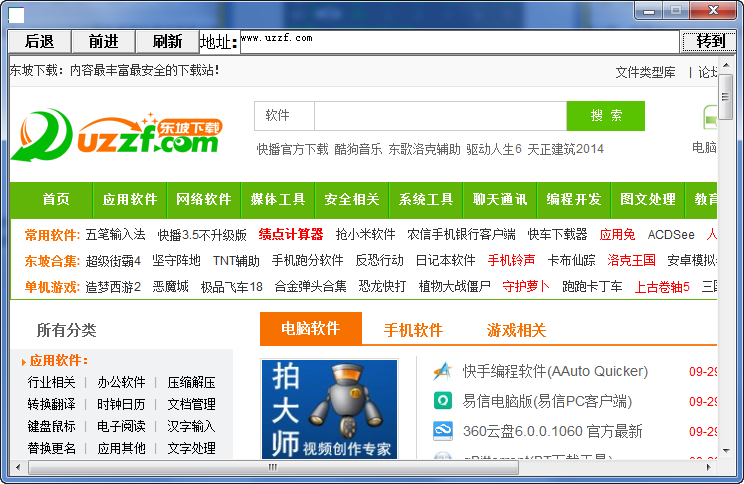Open the 抢小米软件 link
The height and width of the screenshot is (484, 744).
365,234
